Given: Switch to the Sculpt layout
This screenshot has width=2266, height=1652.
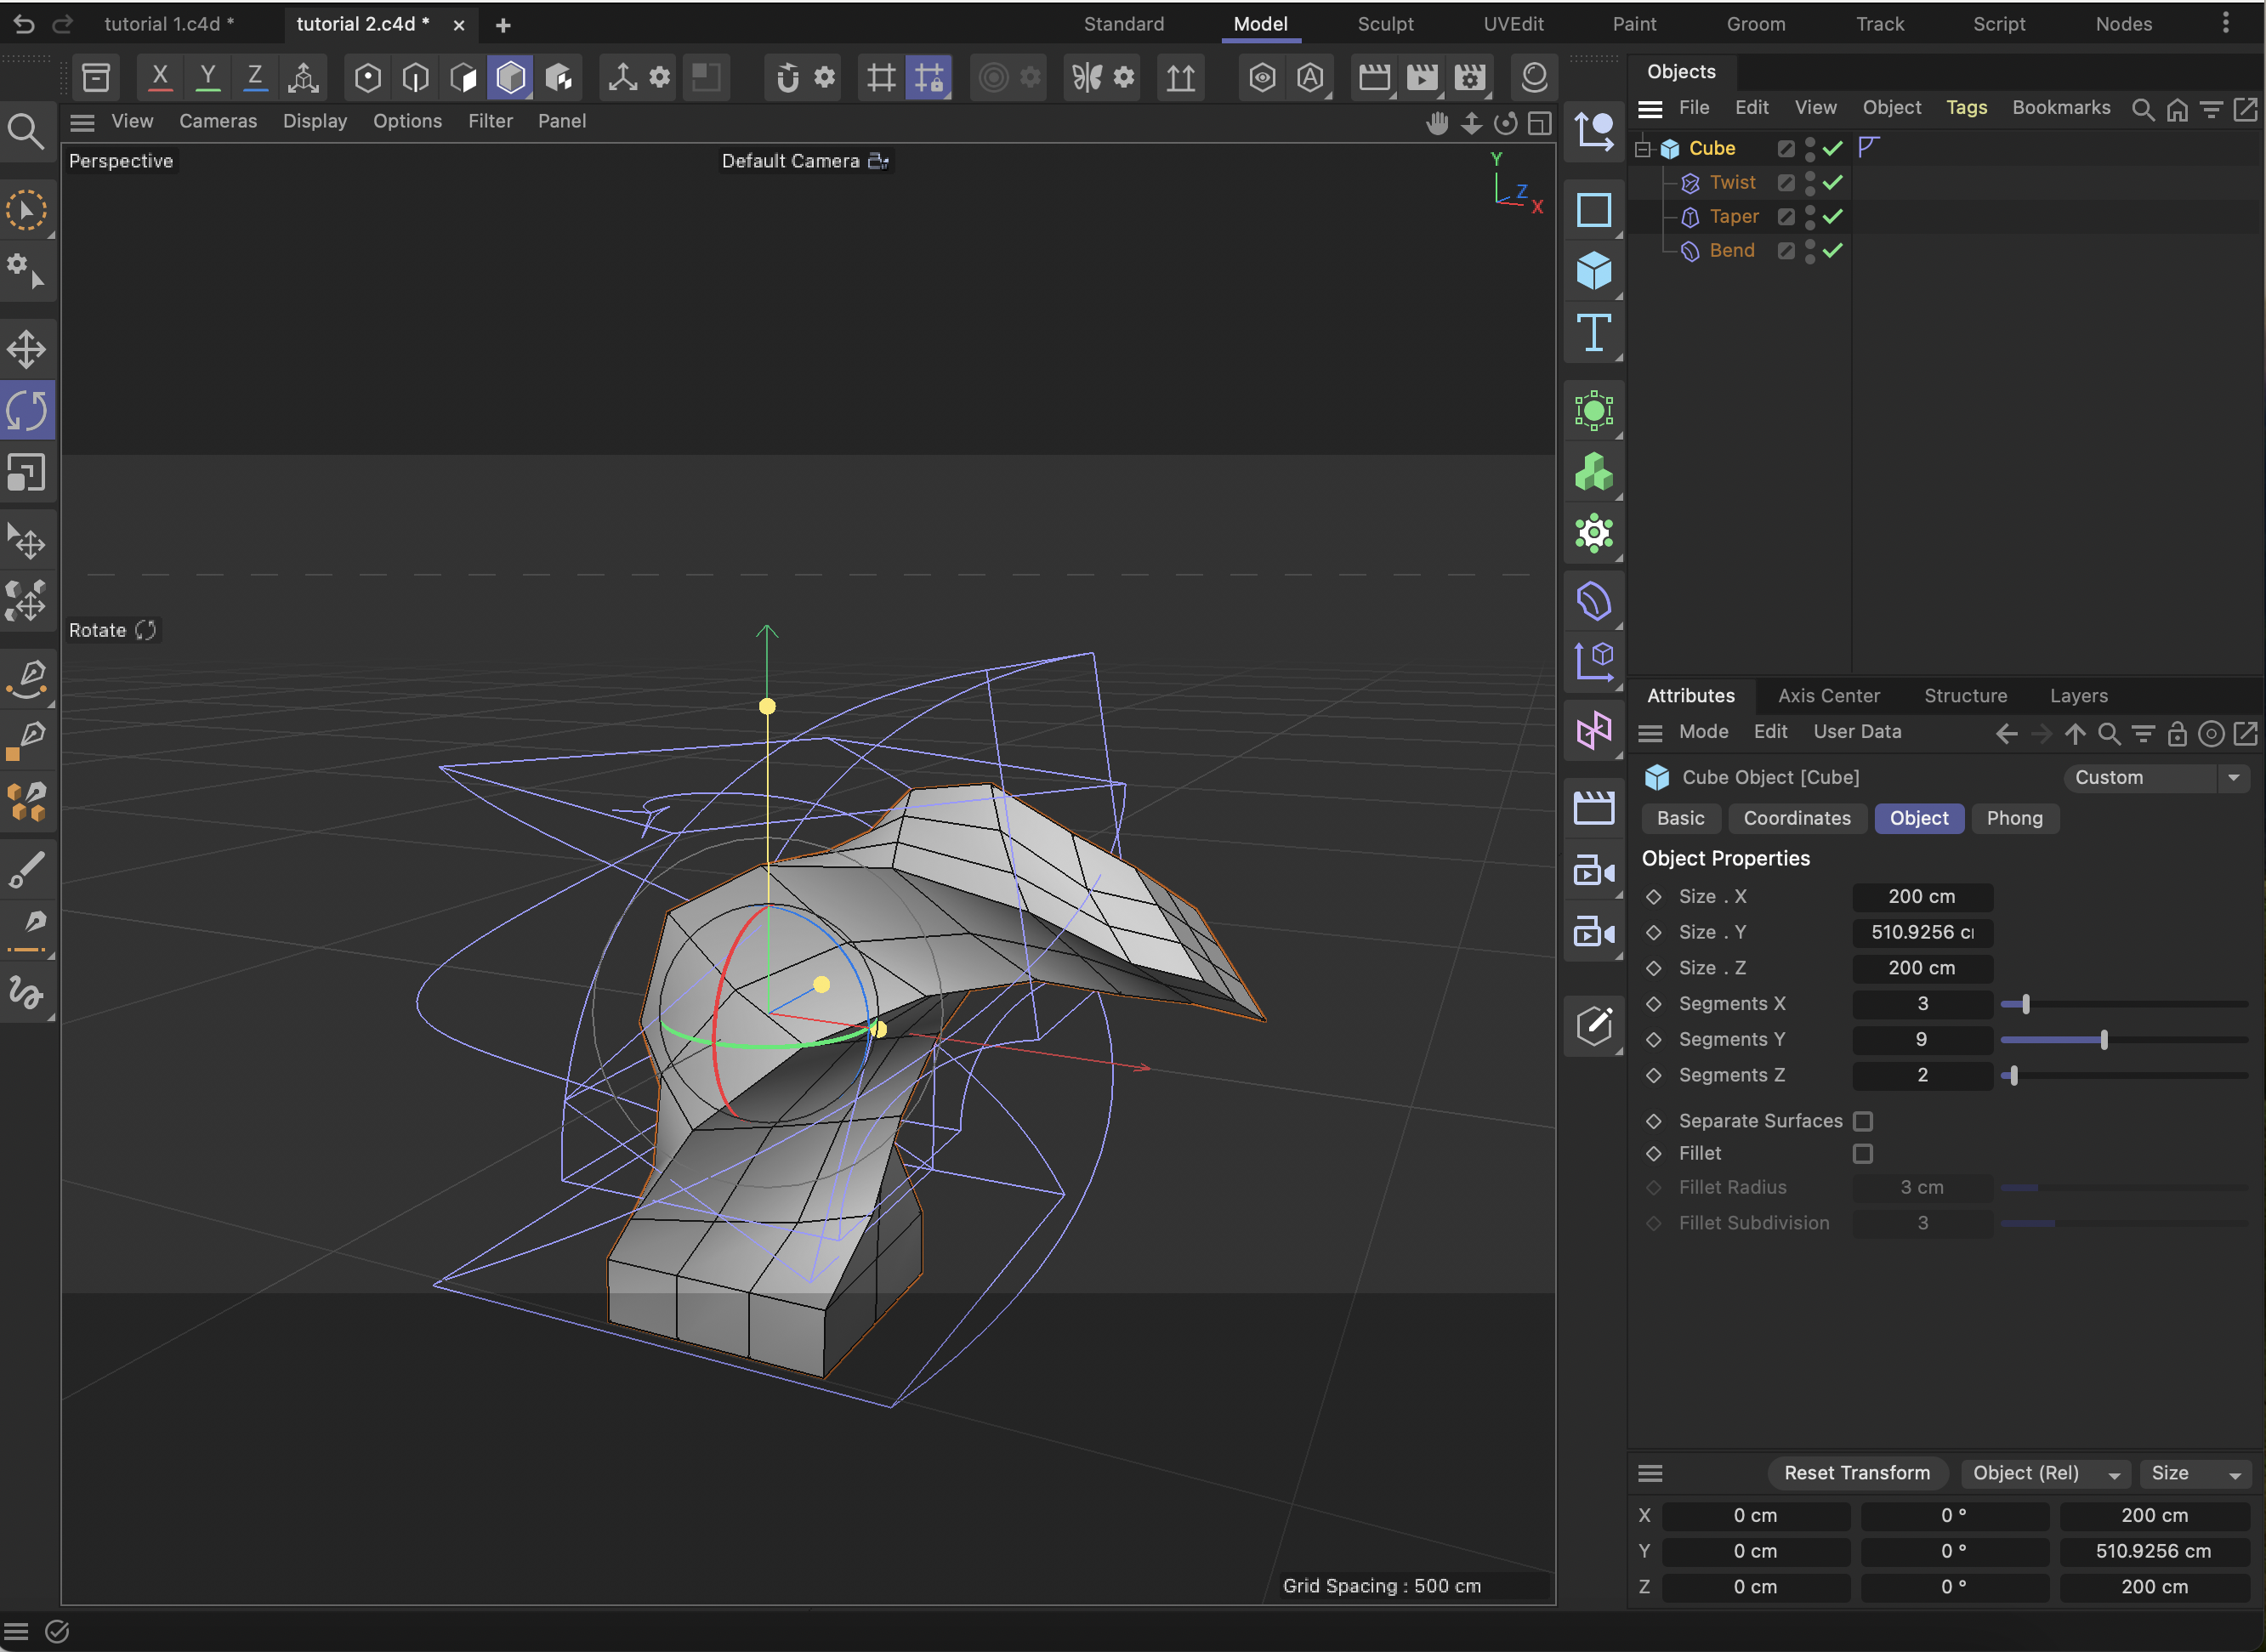Looking at the screenshot, I should [1385, 23].
